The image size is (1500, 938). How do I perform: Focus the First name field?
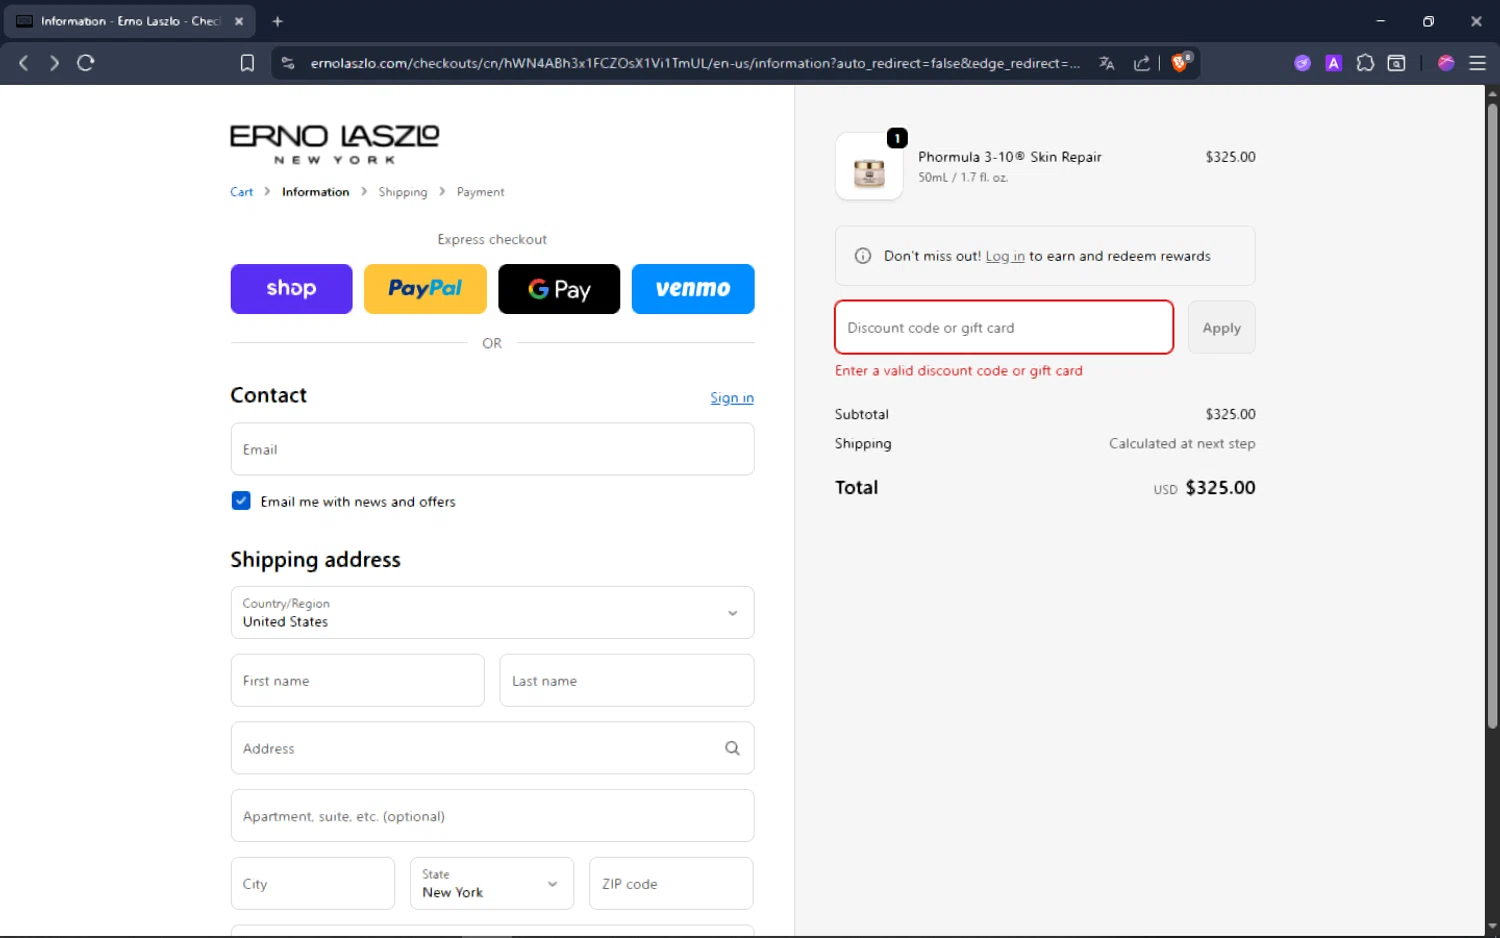357,681
